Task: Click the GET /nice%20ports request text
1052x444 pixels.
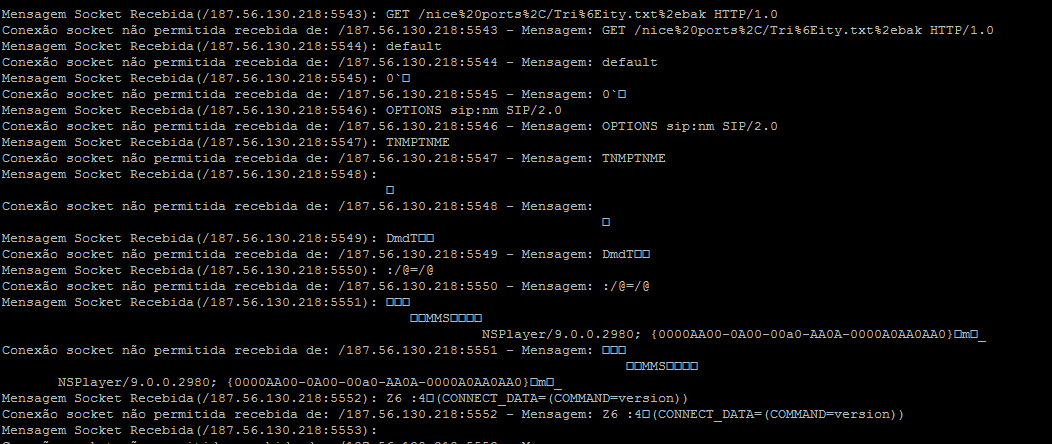Action: point(582,14)
